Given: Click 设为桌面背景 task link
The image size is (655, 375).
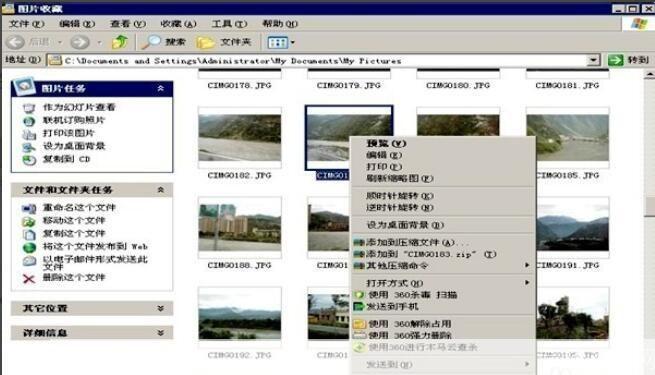Looking at the screenshot, I should pos(74,146).
